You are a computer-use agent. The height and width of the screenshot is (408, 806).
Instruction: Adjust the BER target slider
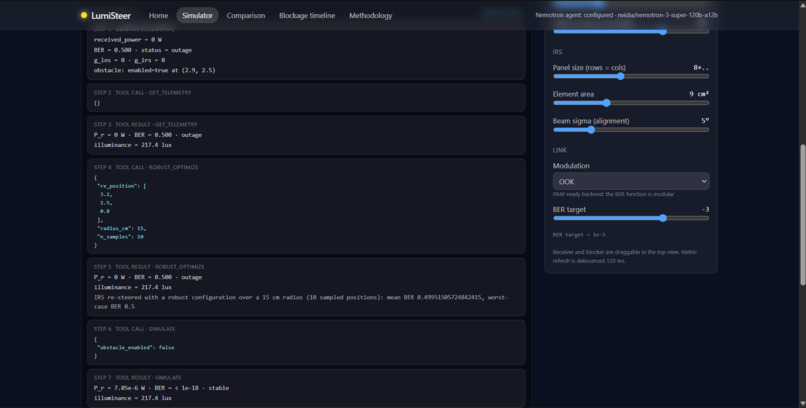click(631, 218)
